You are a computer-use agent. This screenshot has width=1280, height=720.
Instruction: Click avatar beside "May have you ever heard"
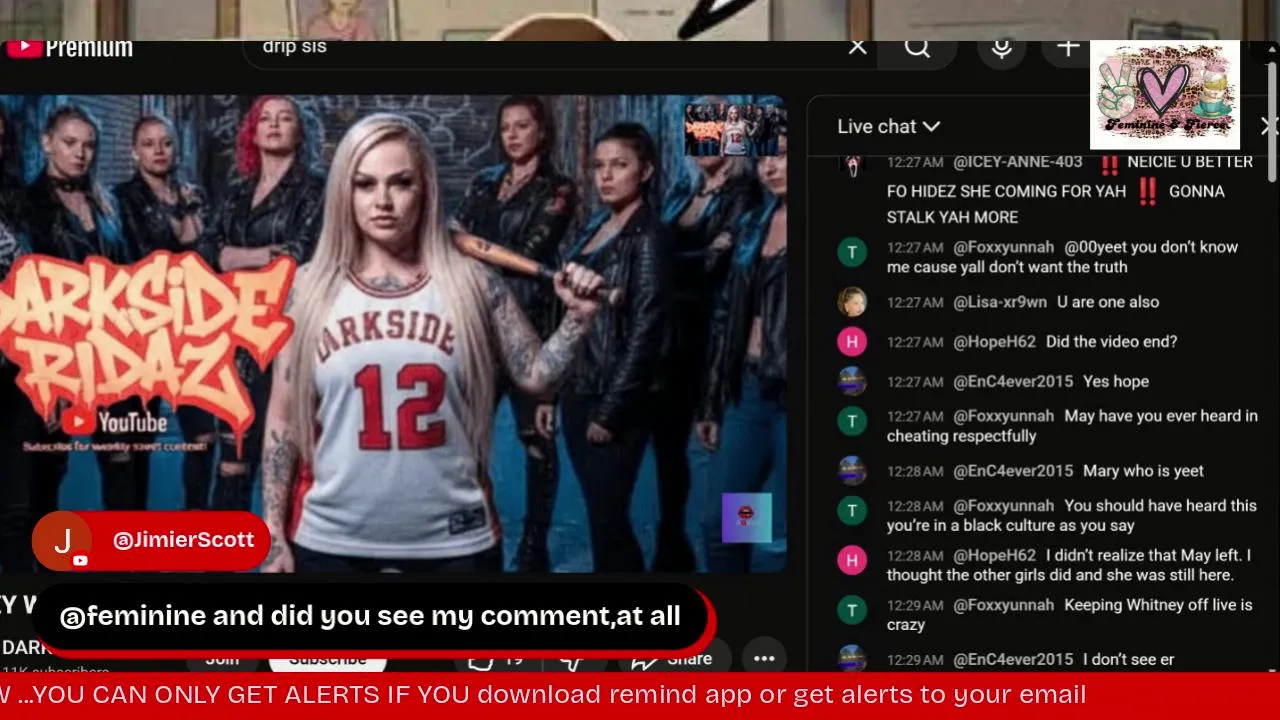852,421
